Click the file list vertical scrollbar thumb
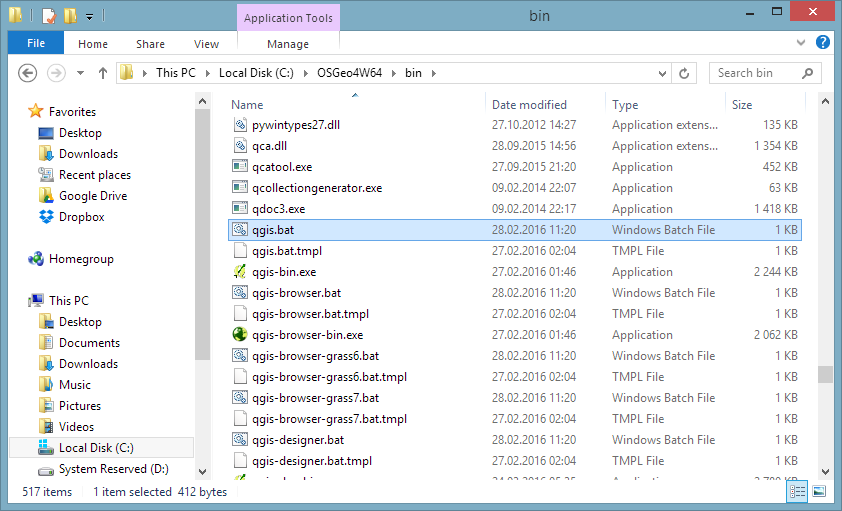The image size is (842, 511). [825, 374]
